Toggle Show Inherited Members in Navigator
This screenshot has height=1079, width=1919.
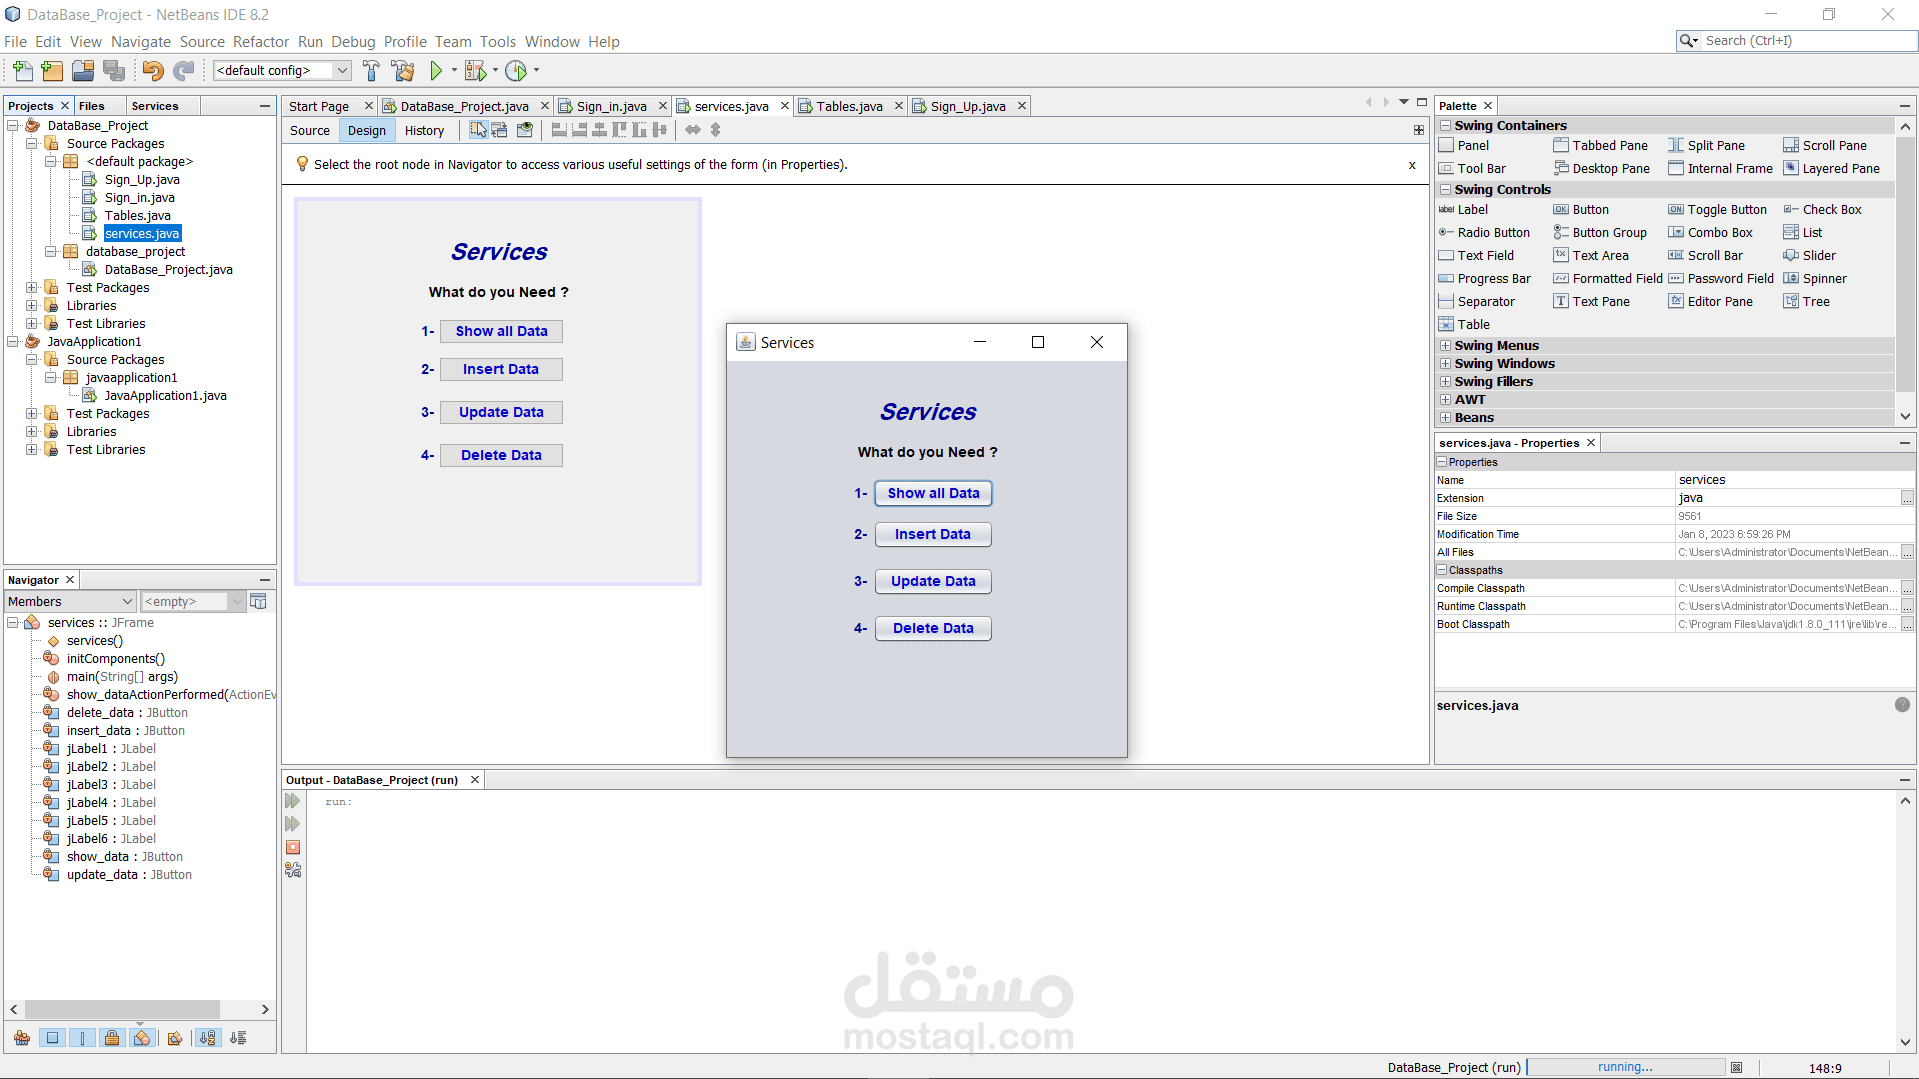pyautogui.click(x=22, y=1038)
